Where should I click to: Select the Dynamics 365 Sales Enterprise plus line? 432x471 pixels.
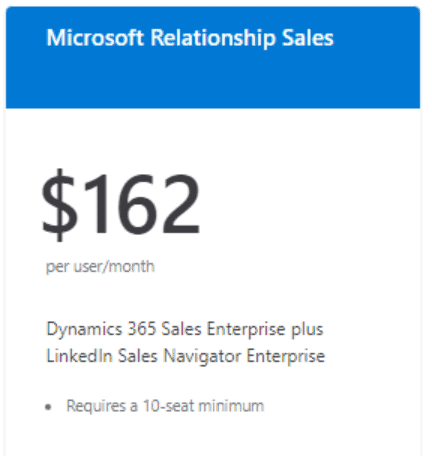185,330
